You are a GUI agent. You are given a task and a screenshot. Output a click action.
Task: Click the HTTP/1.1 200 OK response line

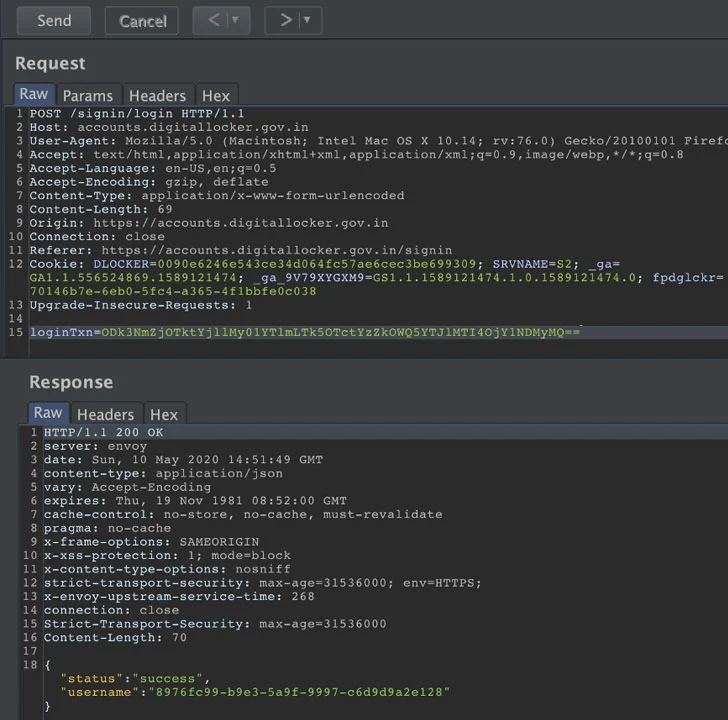click(103, 433)
